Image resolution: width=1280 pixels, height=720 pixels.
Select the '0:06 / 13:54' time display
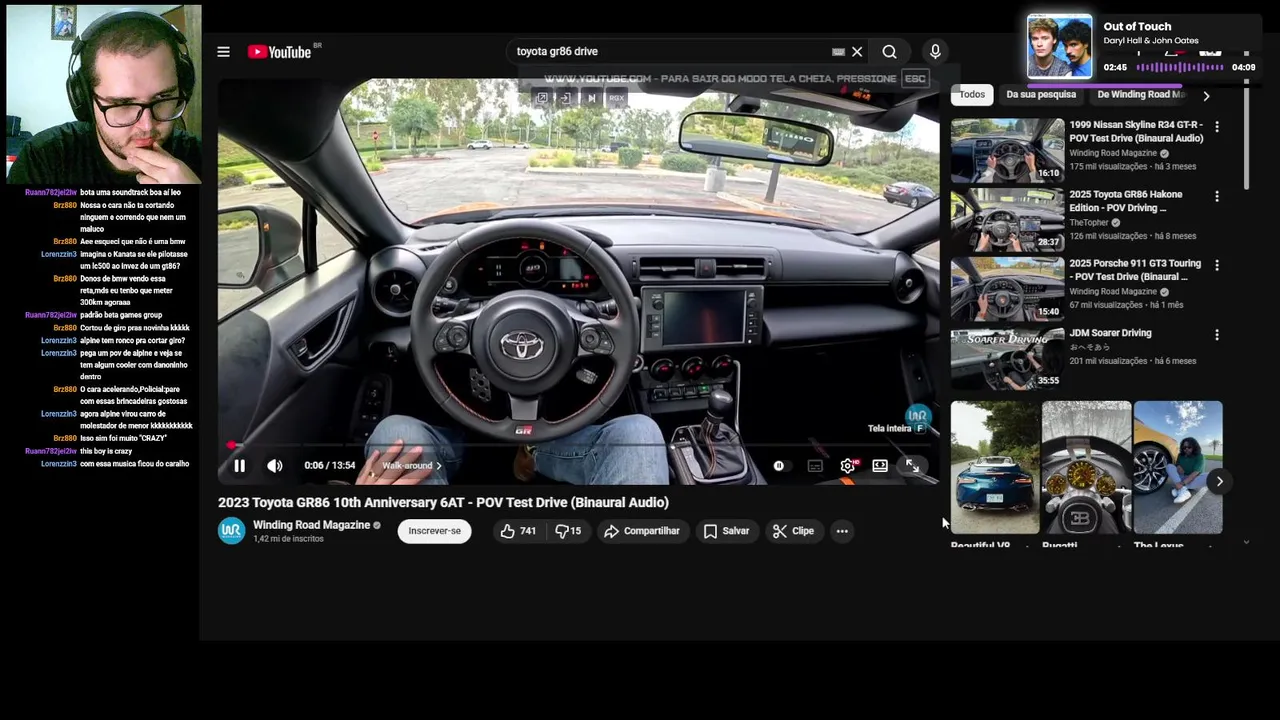(330, 466)
